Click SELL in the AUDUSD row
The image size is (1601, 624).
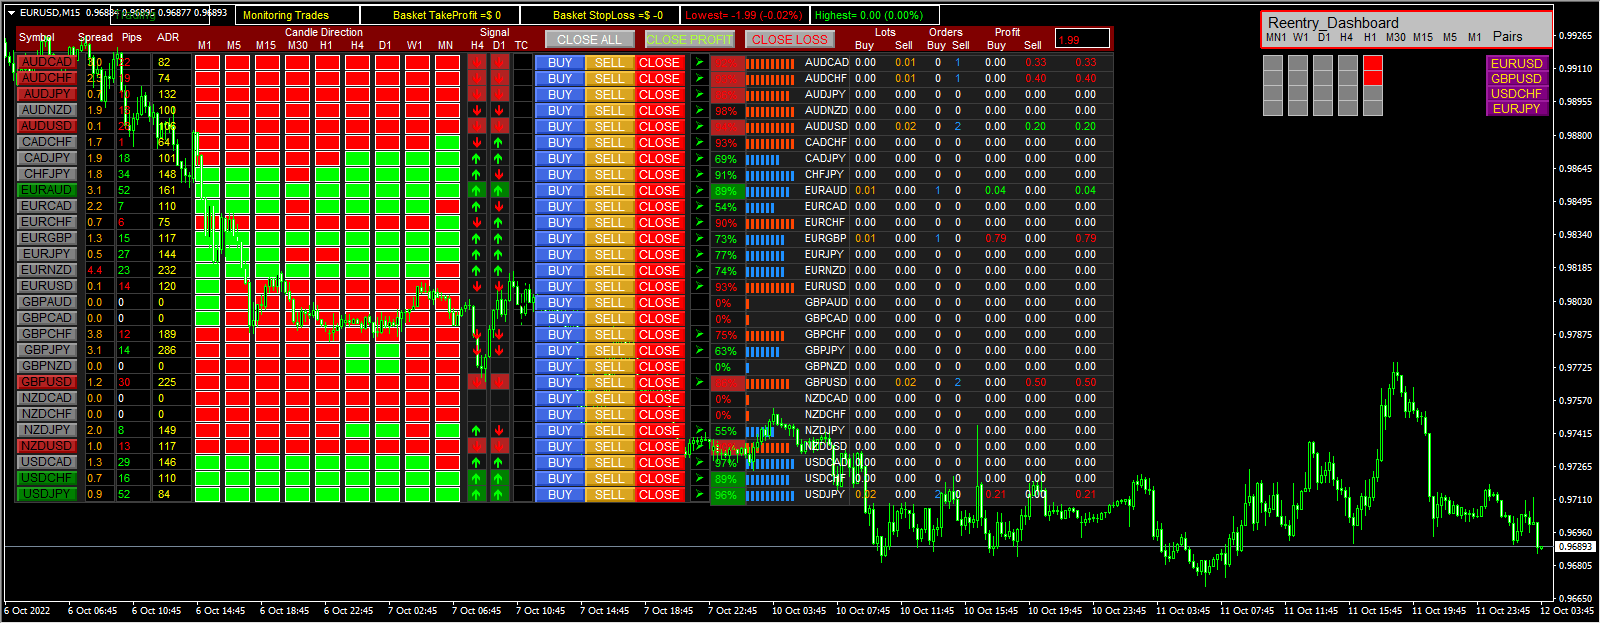coord(609,126)
